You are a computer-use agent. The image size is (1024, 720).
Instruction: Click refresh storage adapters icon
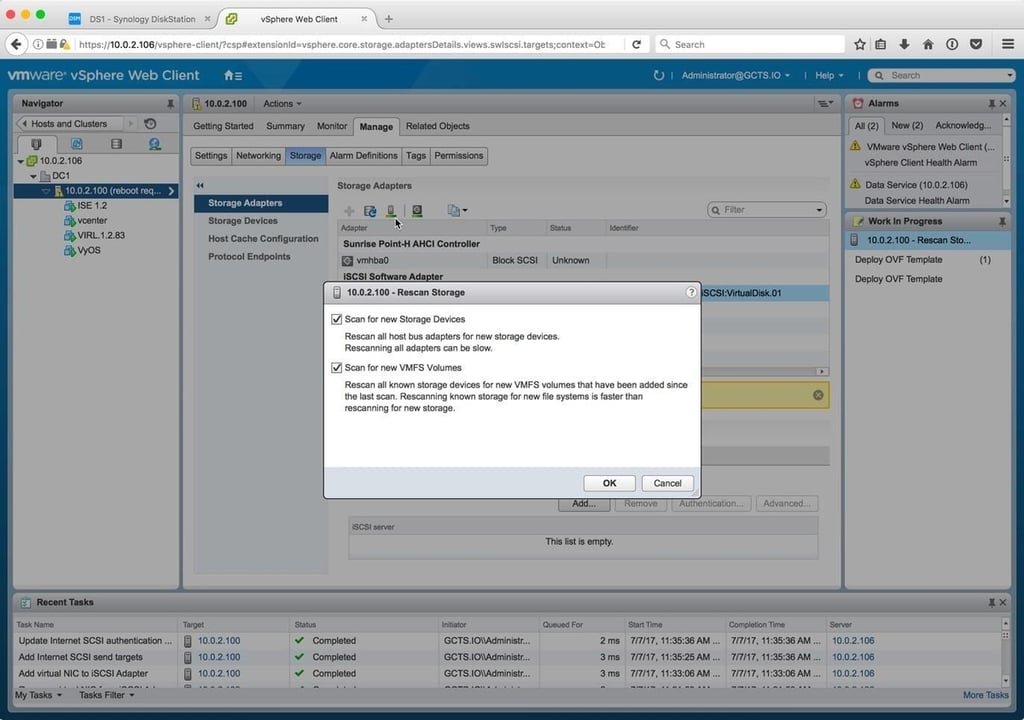pyautogui.click(x=370, y=210)
